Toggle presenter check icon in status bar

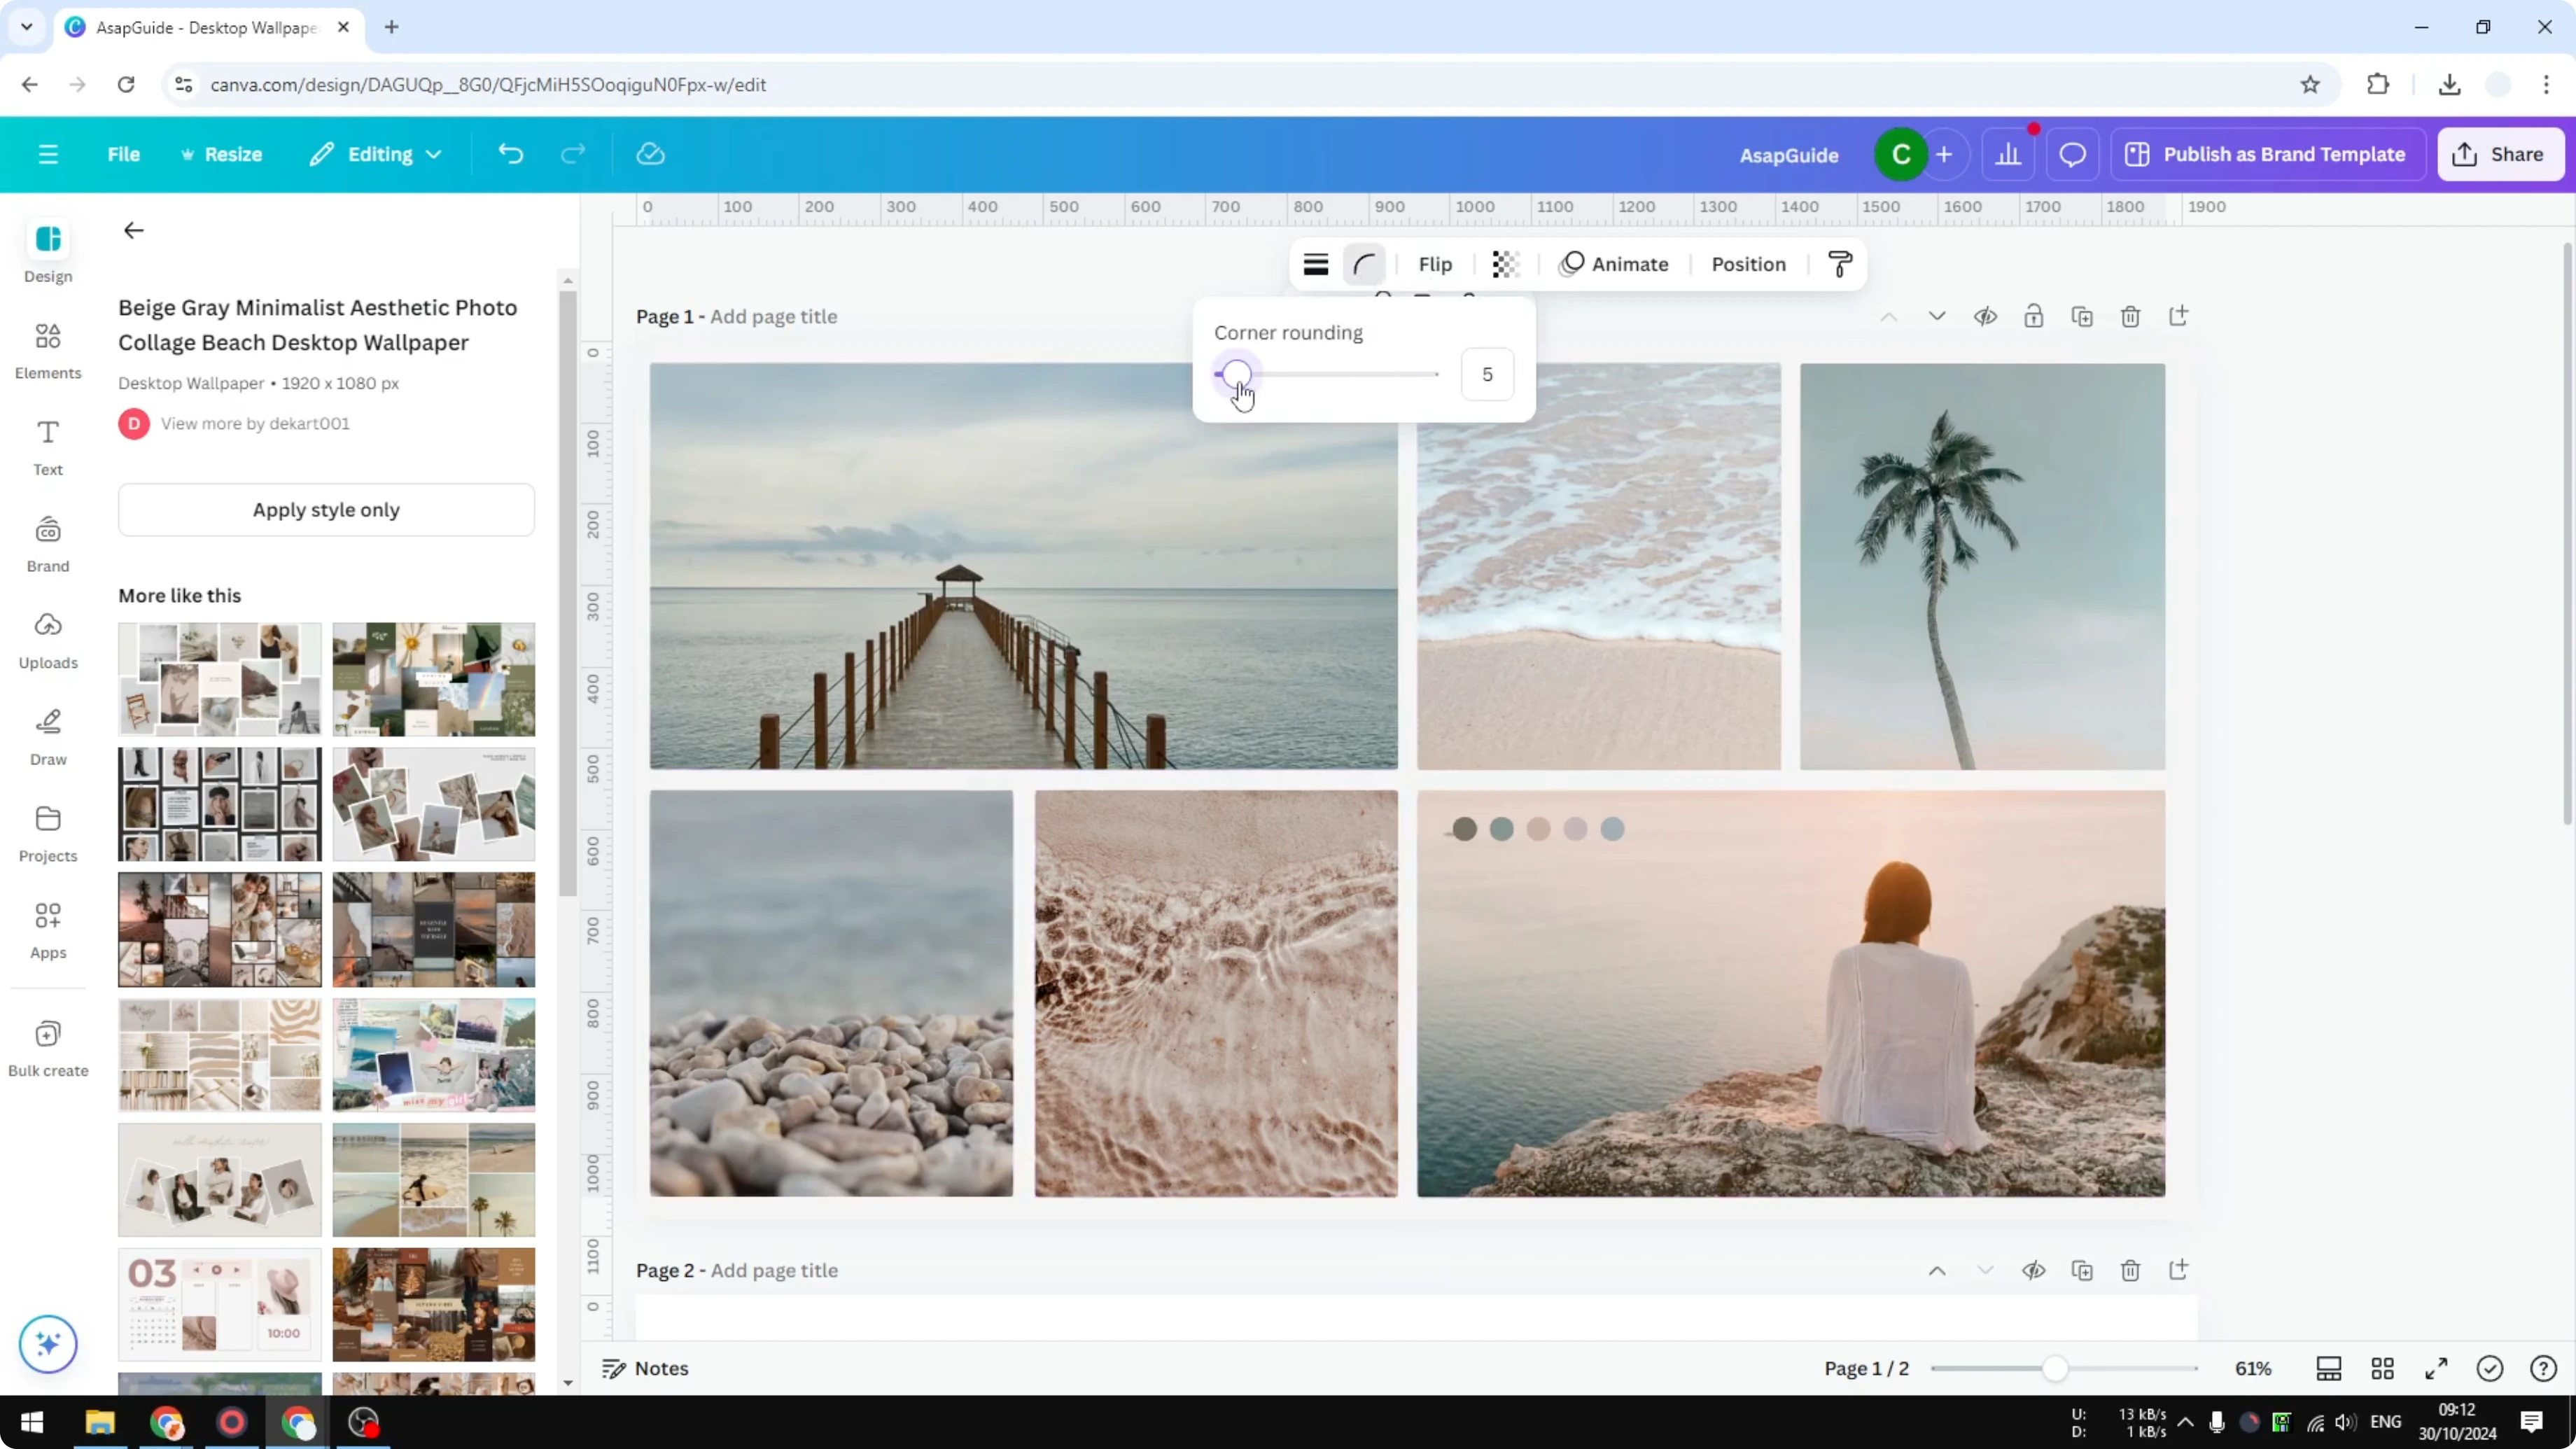click(2490, 1369)
